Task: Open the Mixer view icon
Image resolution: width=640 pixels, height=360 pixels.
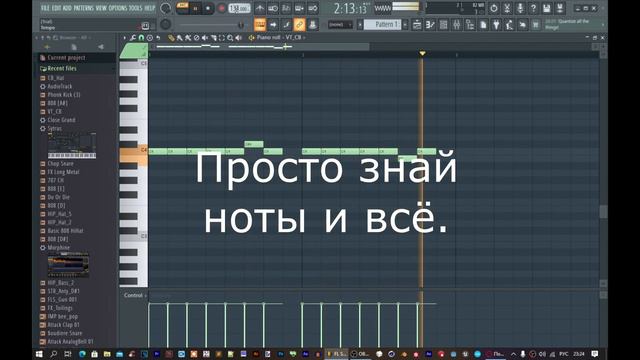Action: click(x=457, y=25)
